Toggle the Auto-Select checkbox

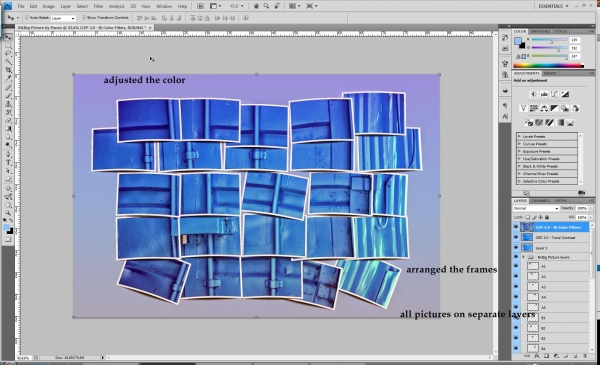(27, 18)
